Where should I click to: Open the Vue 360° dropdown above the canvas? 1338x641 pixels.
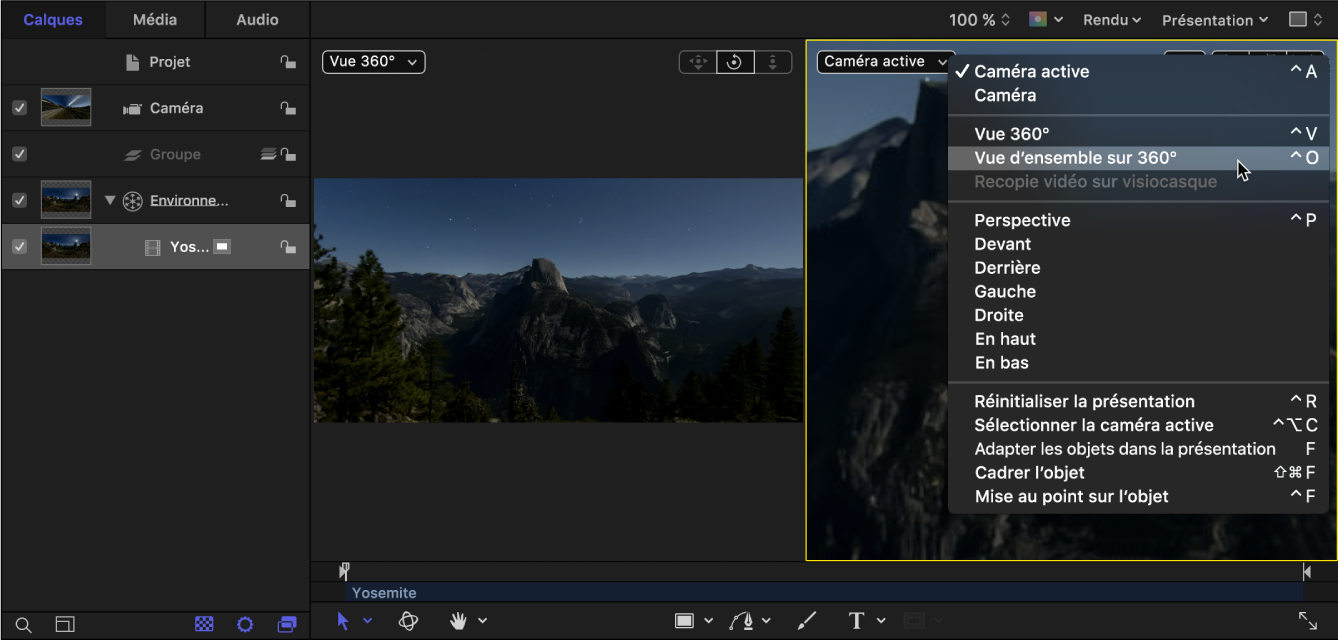point(372,61)
